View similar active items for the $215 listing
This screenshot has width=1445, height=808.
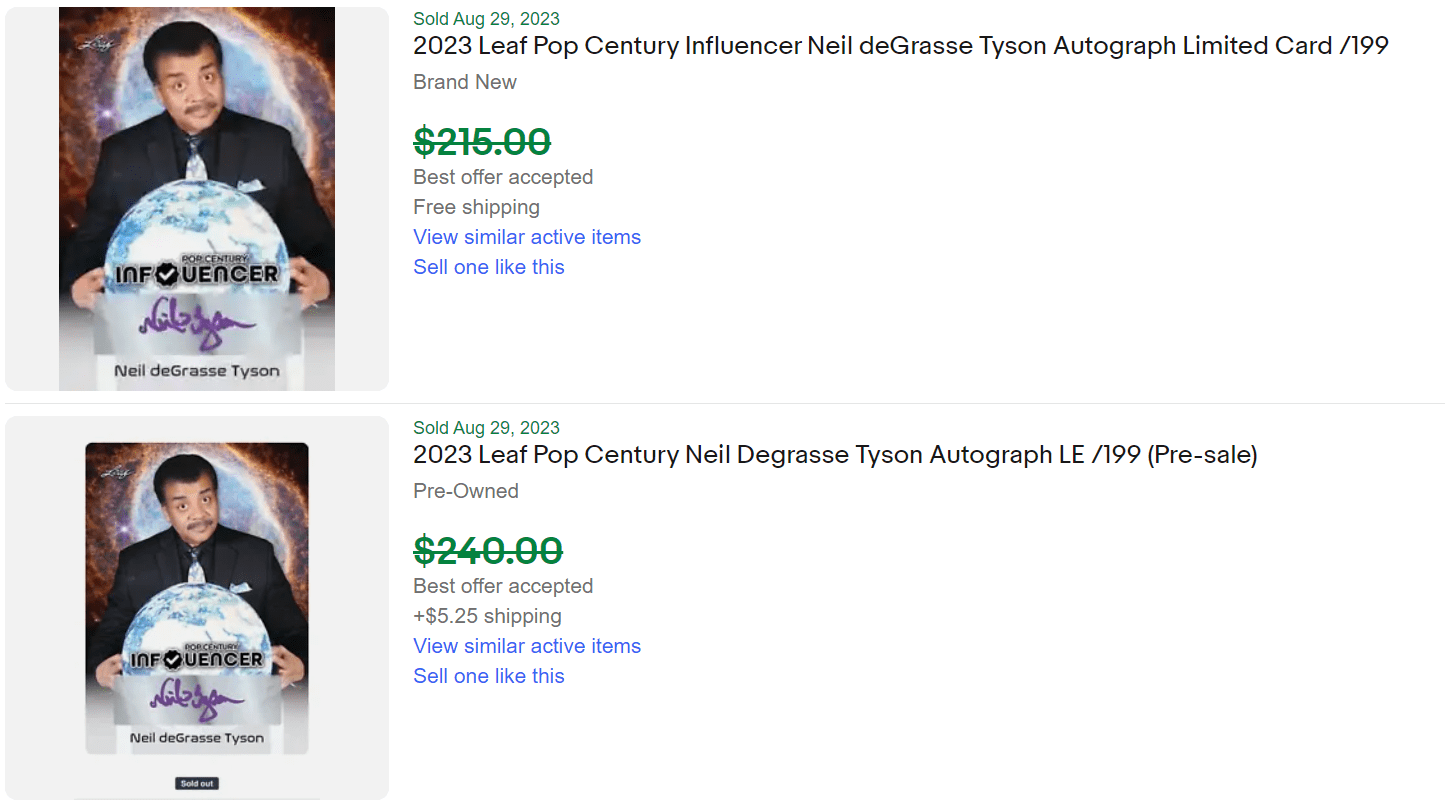coord(527,237)
